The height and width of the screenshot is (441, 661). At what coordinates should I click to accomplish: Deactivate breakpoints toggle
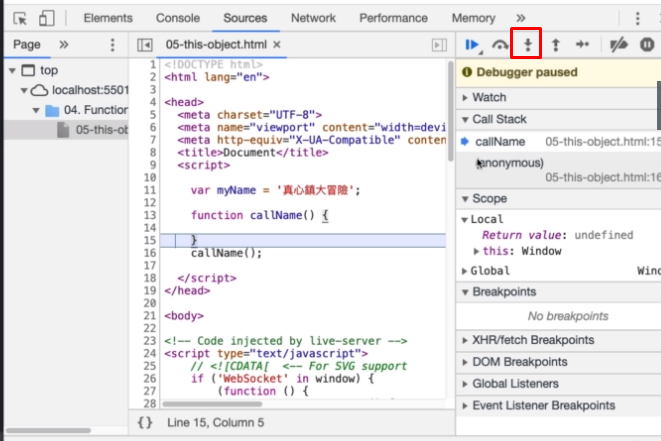(x=619, y=44)
